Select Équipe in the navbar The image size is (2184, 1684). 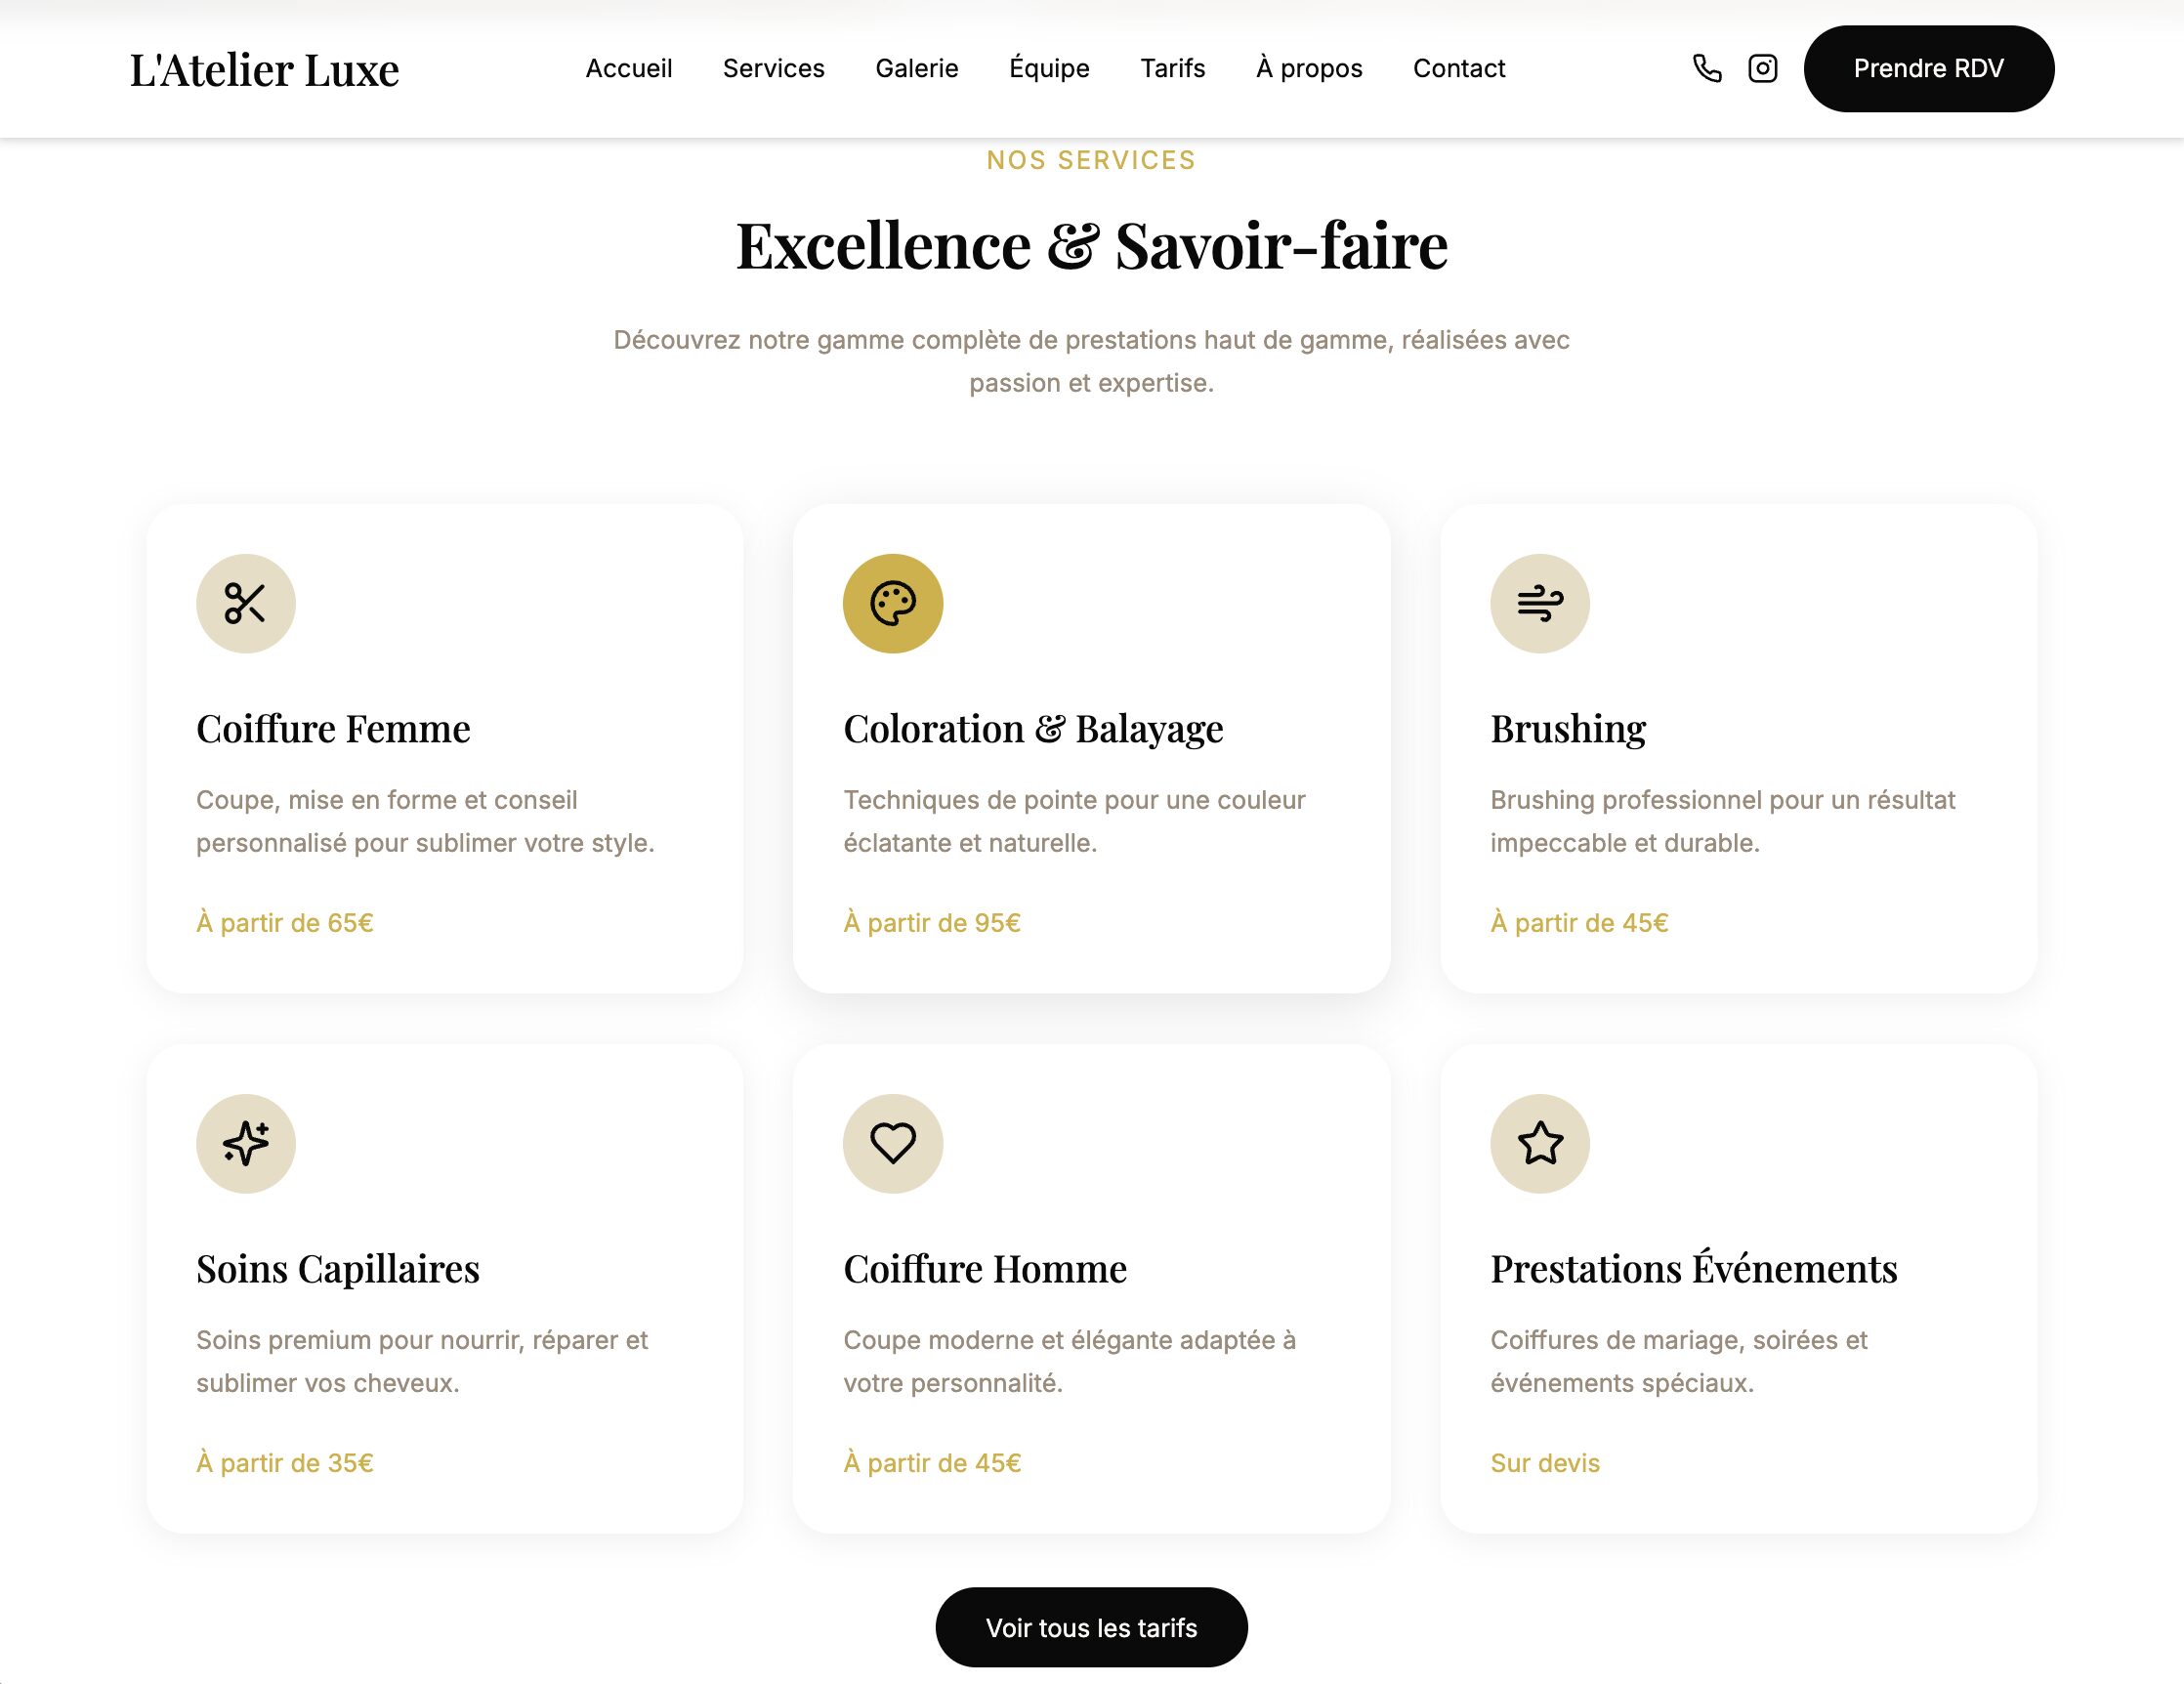pos(1049,68)
